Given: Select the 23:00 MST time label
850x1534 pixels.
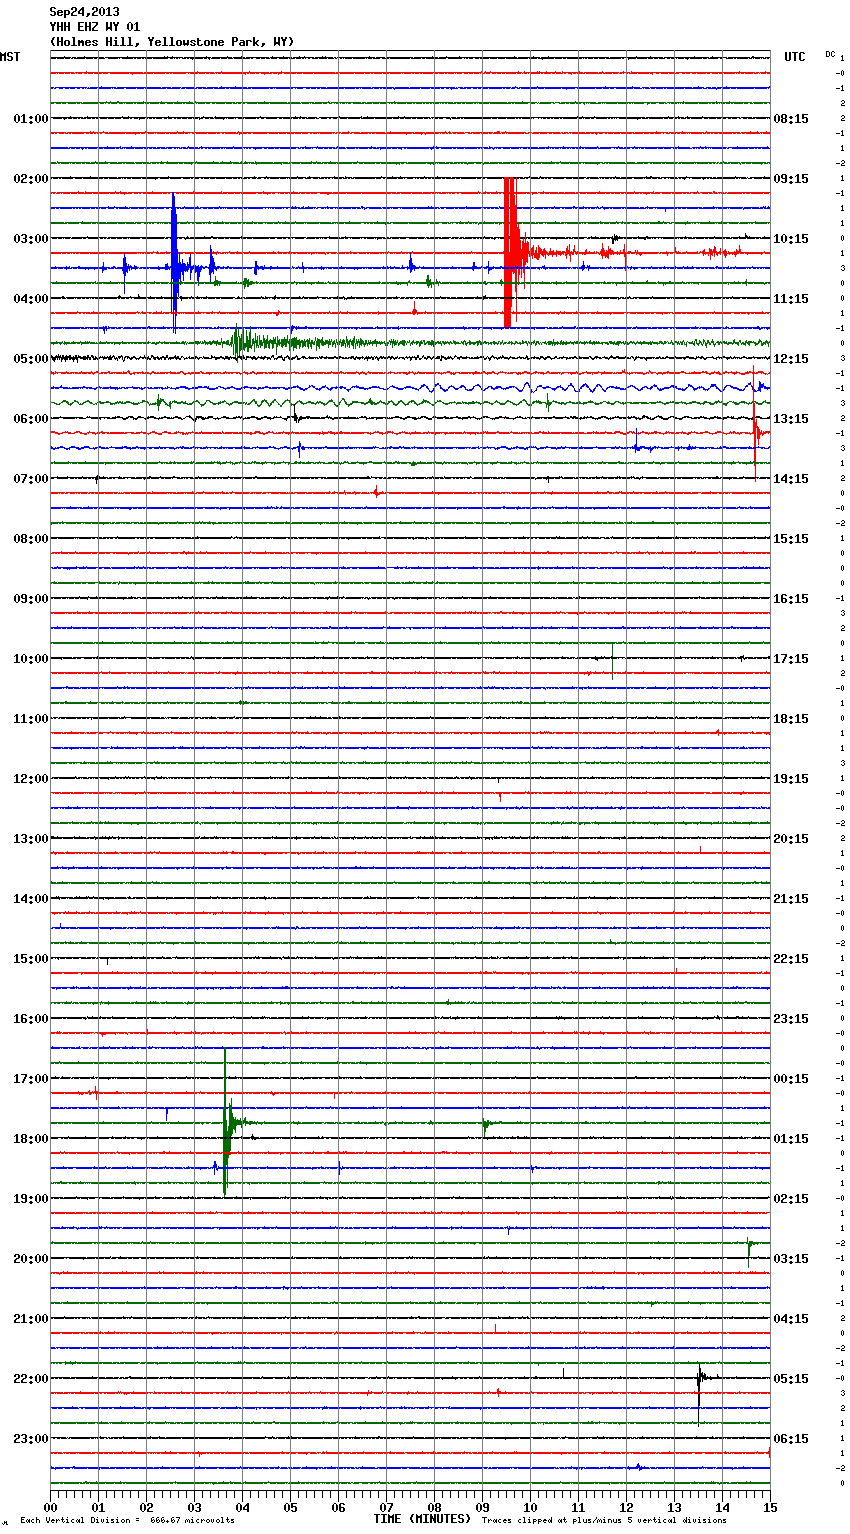Looking at the screenshot, I should click(x=31, y=1439).
